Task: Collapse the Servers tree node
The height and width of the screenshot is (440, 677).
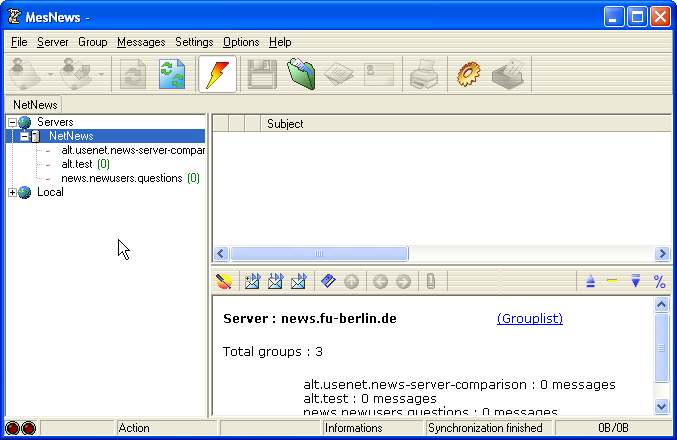Action: click(12, 122)
